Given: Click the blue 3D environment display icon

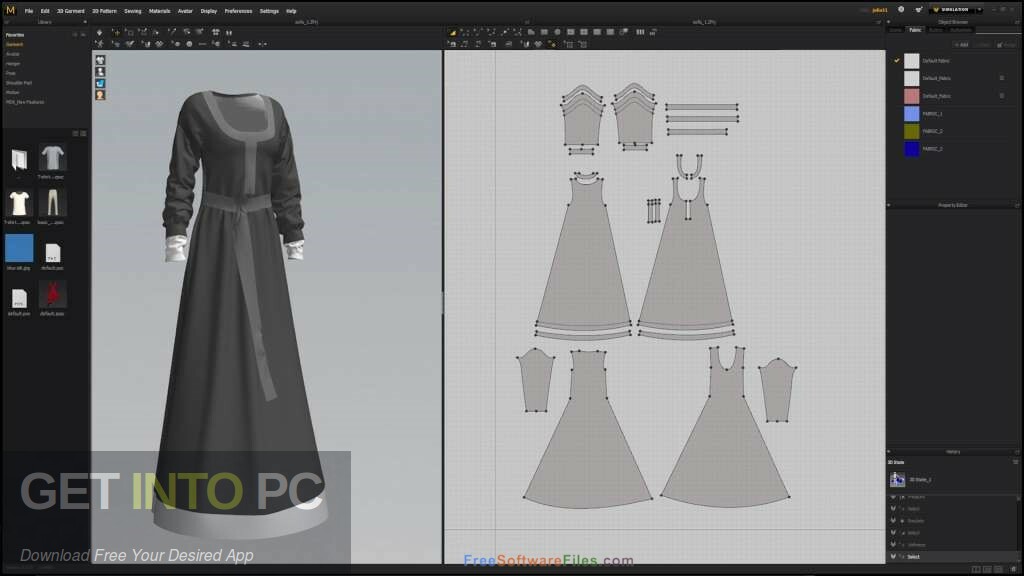Looking at the screenshot, I should tap(100, 84).
